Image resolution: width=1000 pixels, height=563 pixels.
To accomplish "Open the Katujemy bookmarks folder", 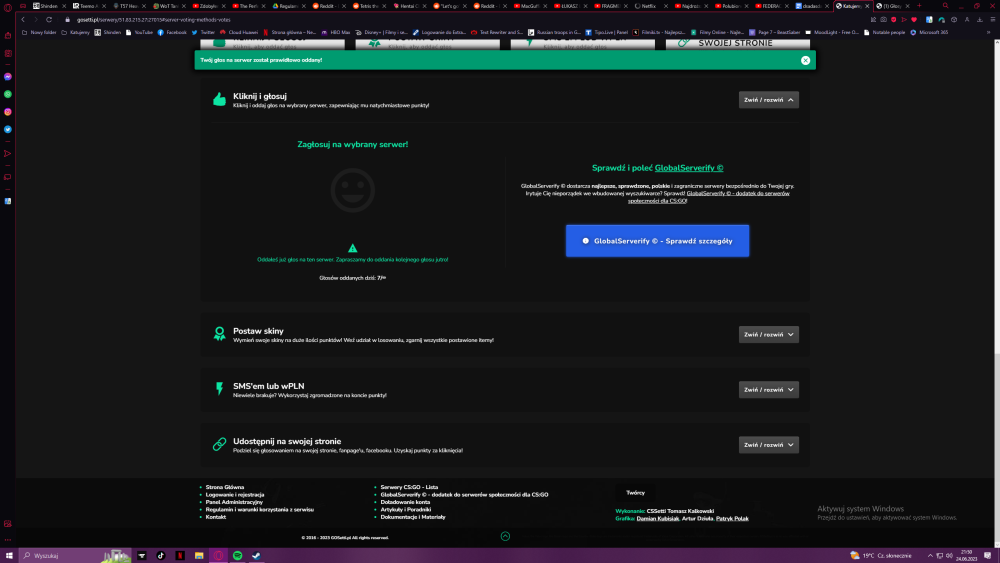I will coord(75,32).
